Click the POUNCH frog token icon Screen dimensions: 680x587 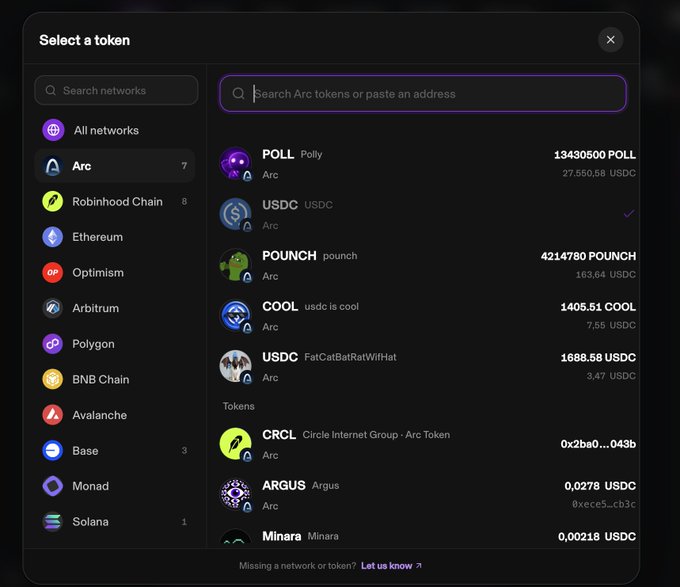click(235, 265)
